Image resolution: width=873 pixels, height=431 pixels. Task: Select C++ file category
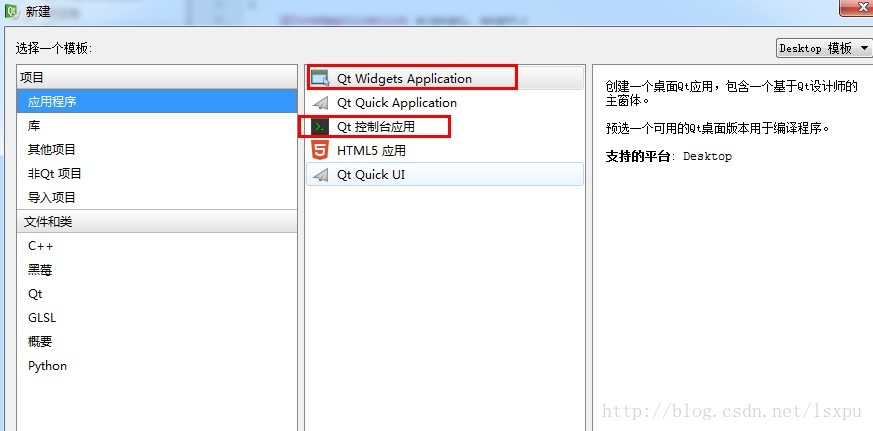tap(157, 246)
